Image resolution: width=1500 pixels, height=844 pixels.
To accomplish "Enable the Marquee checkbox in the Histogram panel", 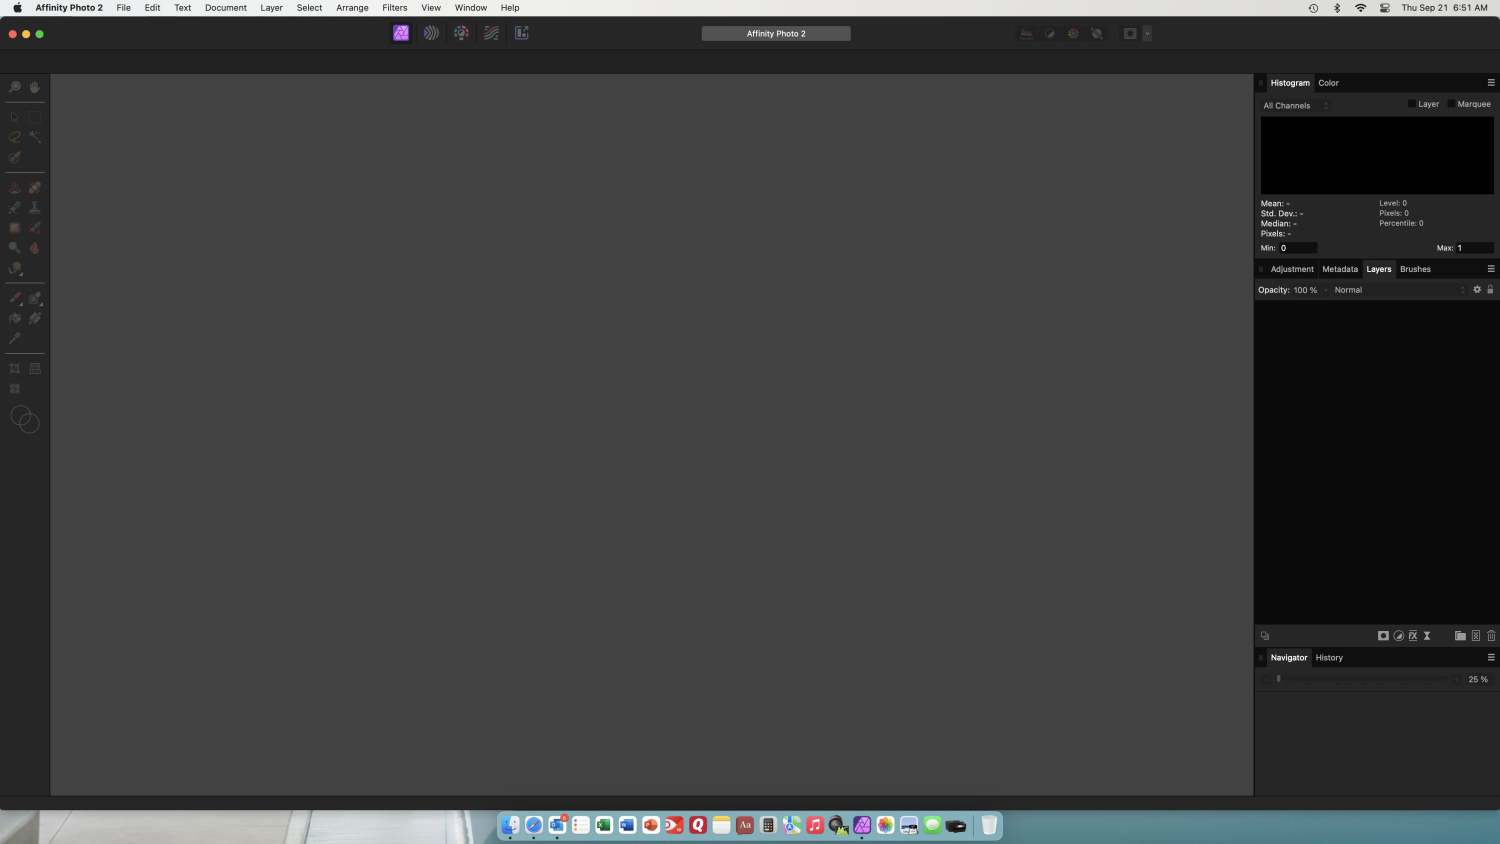I will (1451, 103).
